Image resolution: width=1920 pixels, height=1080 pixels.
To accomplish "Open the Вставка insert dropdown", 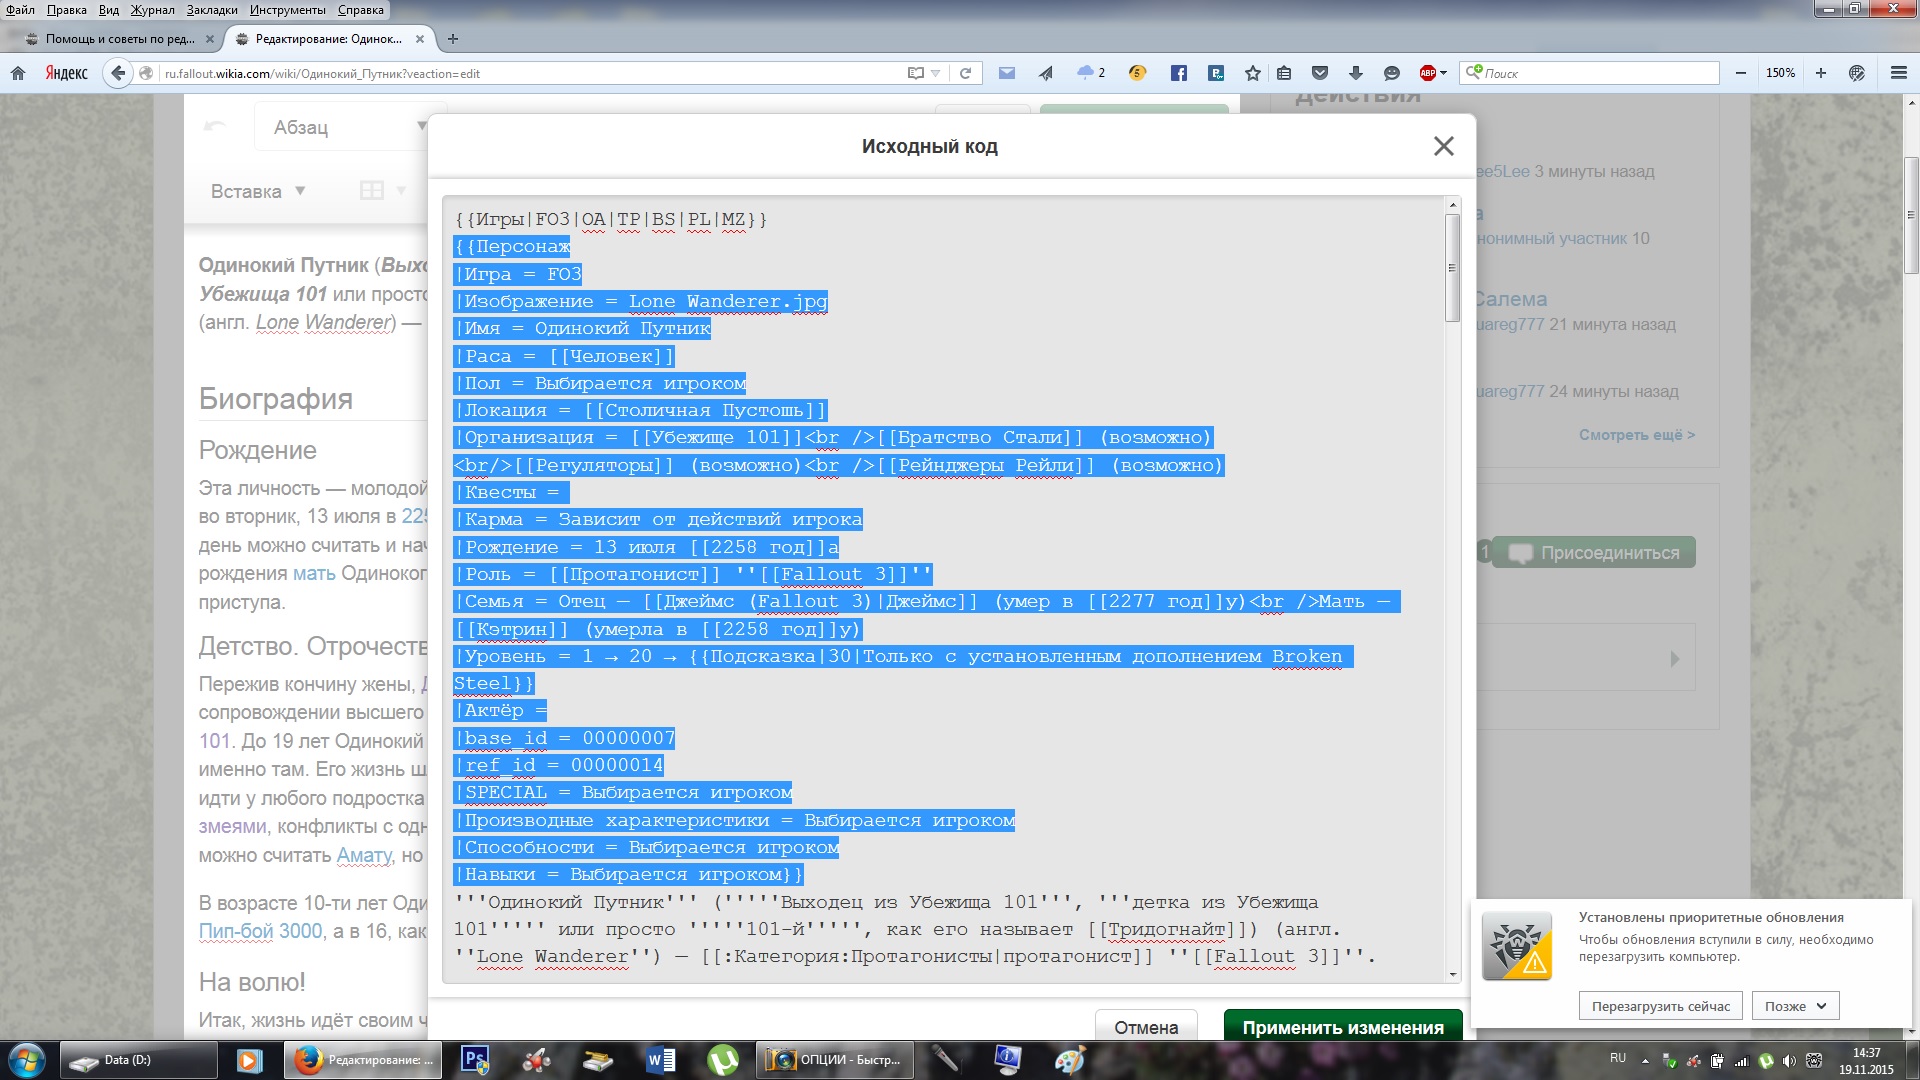I will [258, 191].
